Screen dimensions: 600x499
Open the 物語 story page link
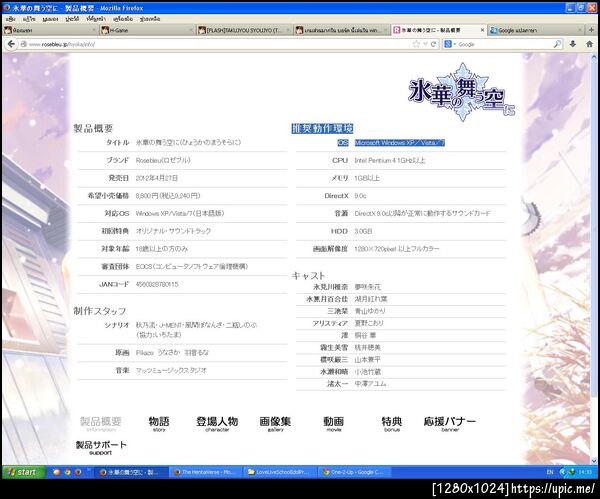[159, 424]
